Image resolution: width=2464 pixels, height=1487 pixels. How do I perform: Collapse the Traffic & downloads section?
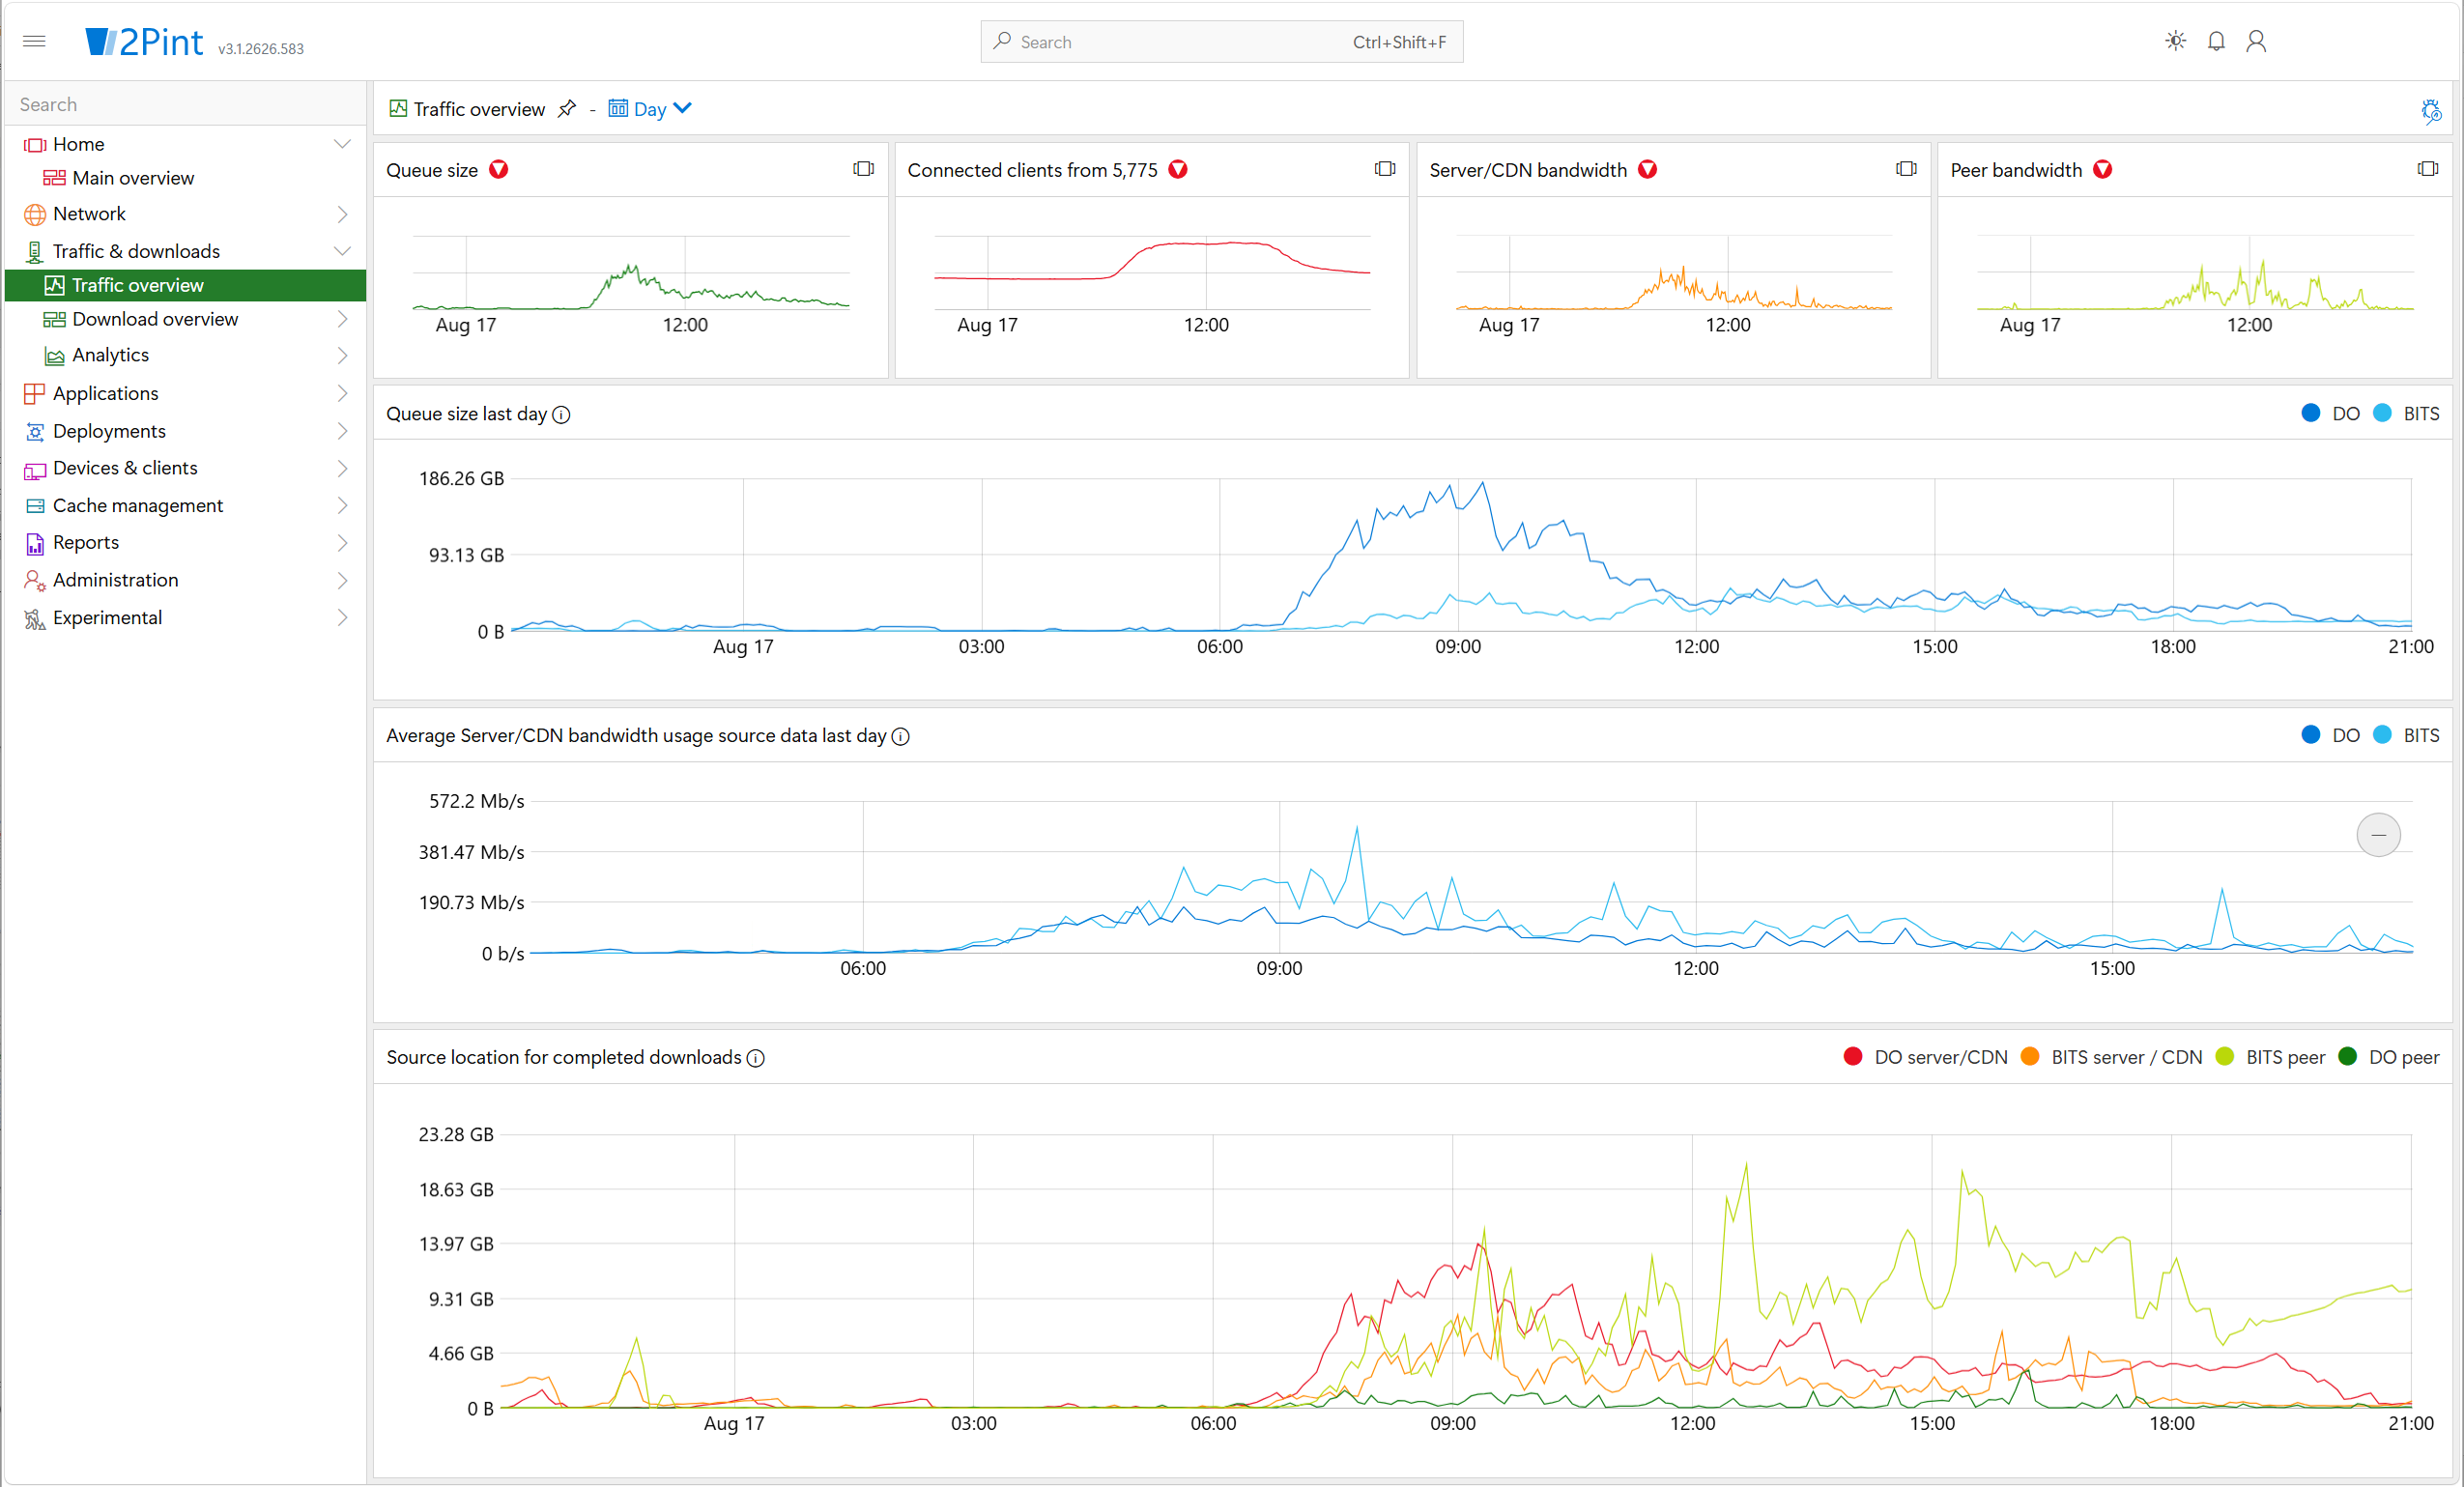click(342, 251)
